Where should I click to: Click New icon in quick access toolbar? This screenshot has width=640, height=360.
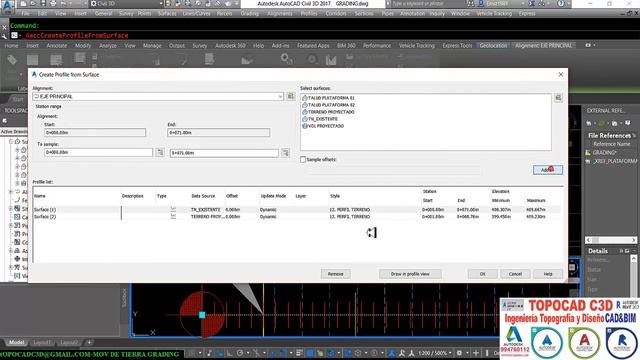coord(23,4)
